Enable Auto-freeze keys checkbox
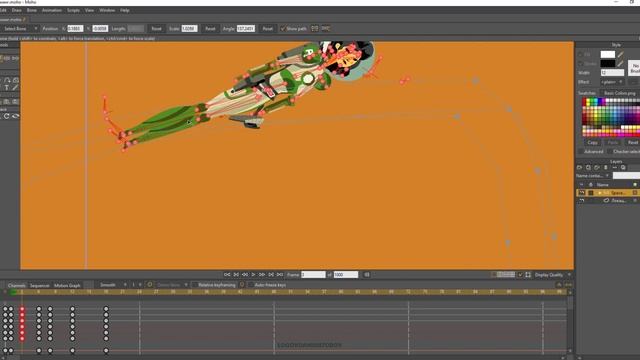The image size is (640, 360). click(251, 285)
